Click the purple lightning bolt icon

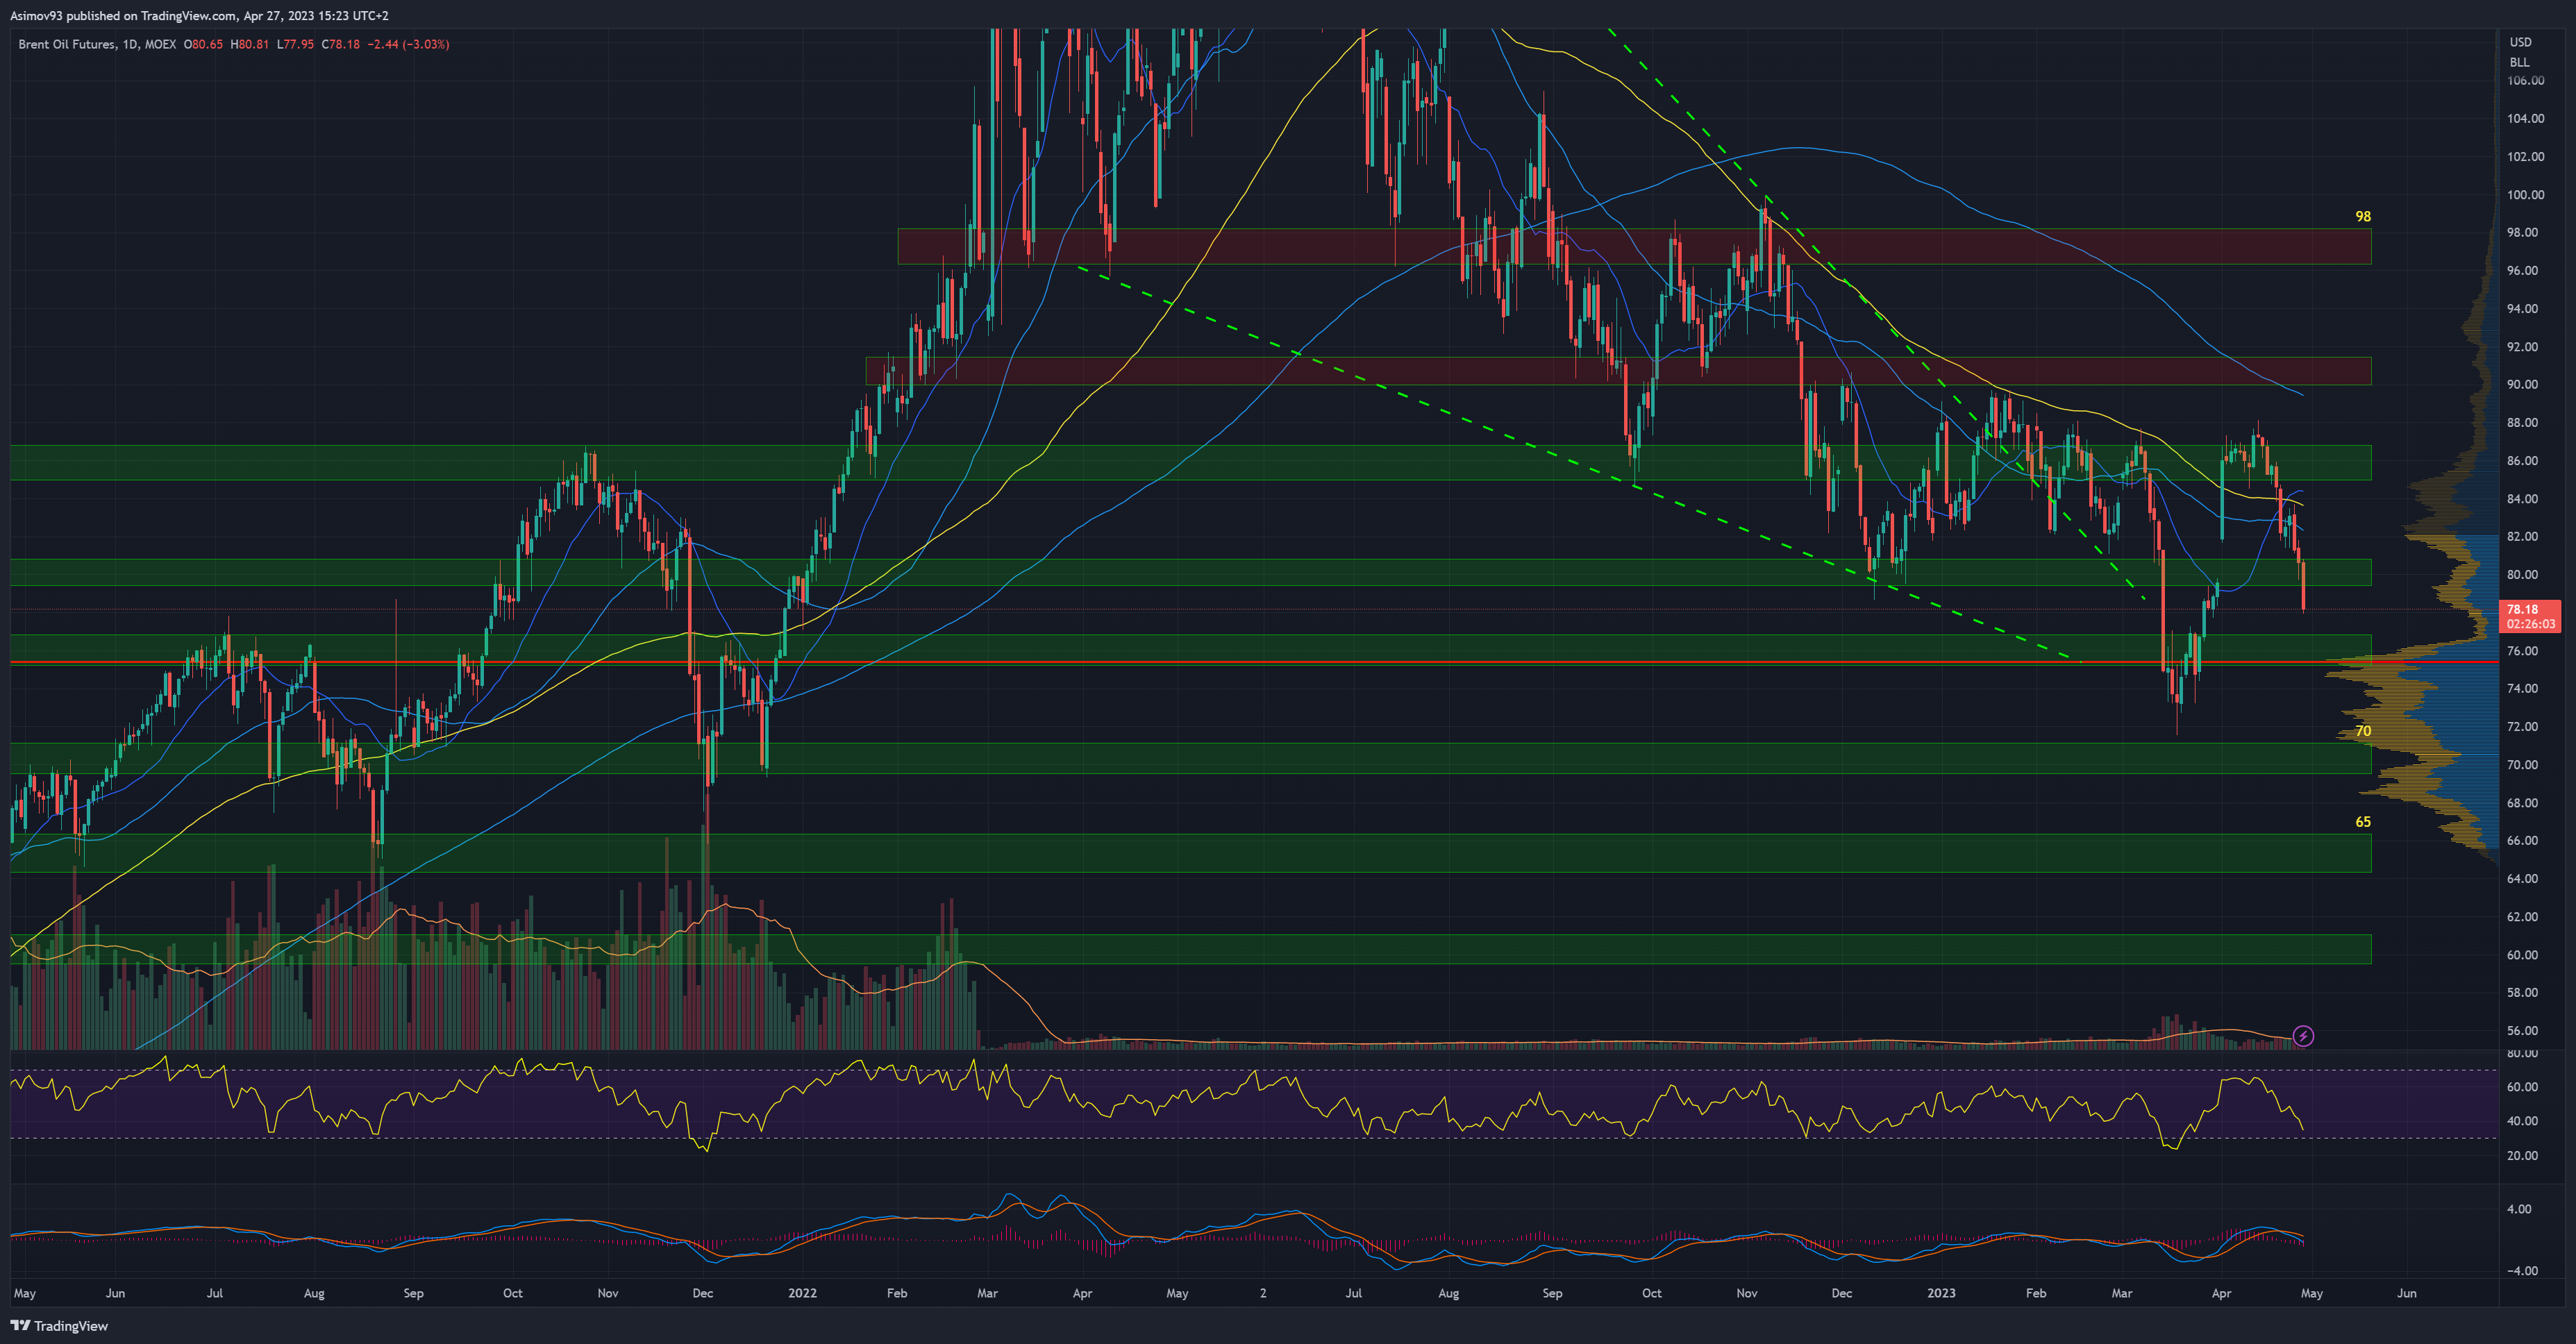(2303, 1036)
